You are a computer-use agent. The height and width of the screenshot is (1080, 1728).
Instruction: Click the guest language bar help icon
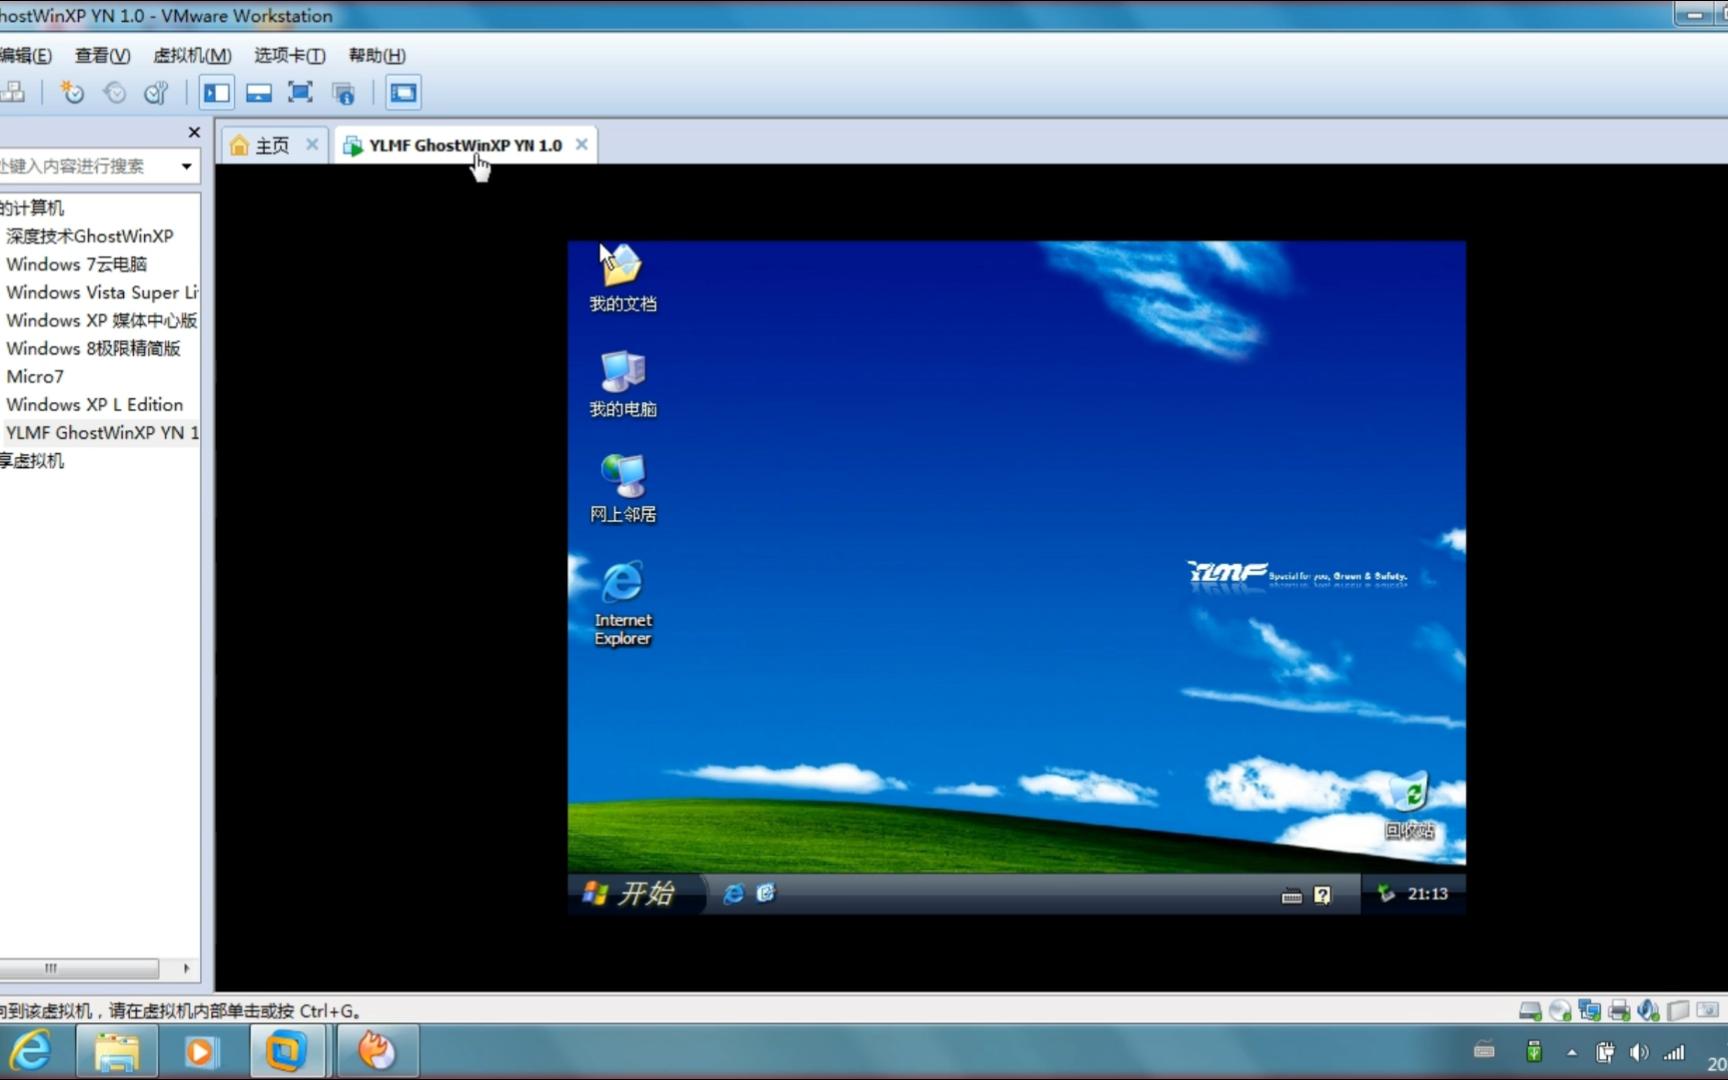(1323, 895)
